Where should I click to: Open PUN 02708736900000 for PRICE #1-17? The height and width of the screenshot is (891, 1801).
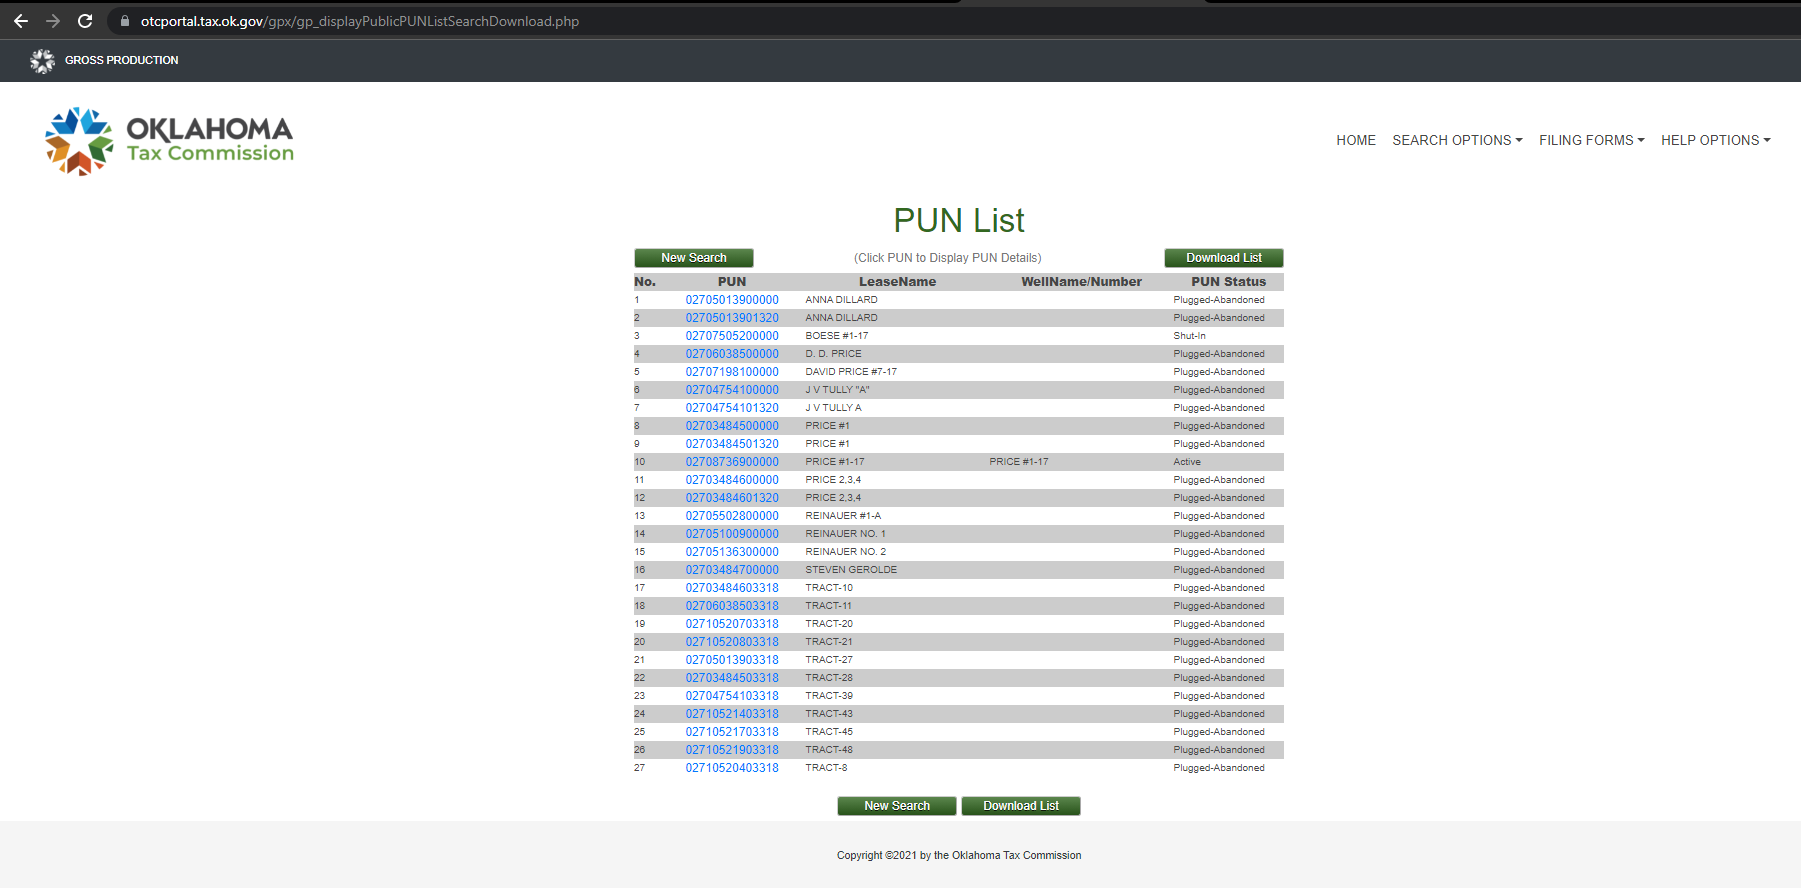coord(732,462)
